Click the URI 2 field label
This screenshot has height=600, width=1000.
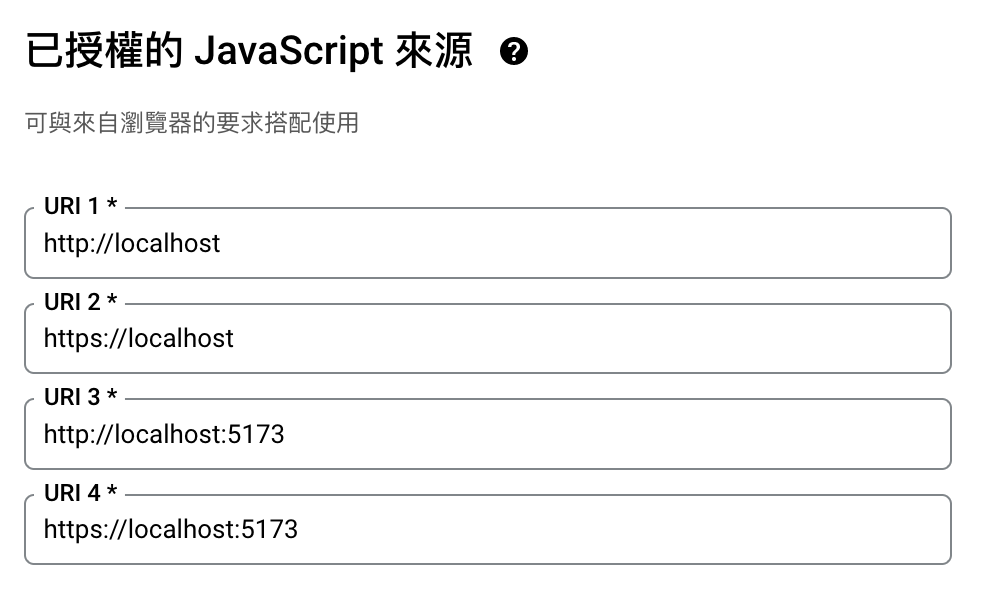(72, 302)
